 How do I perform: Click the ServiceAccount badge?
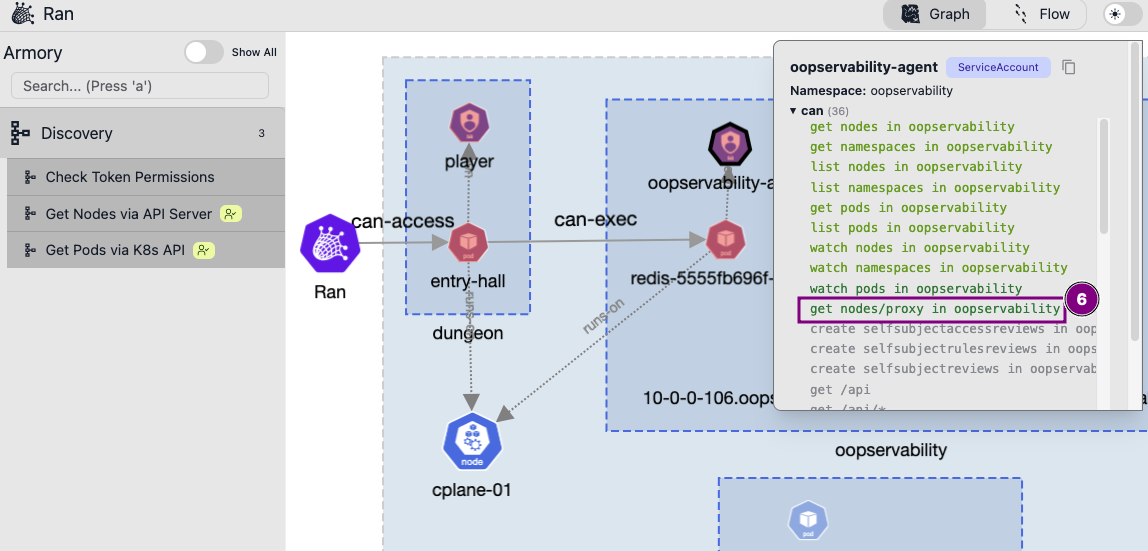(998, 67)
